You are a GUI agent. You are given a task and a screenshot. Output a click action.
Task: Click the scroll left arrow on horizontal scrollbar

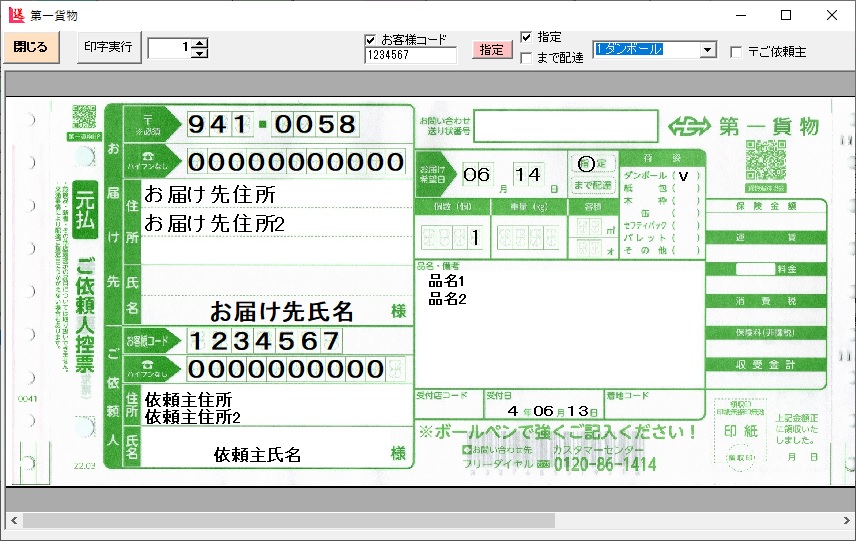pyautogui.click(x=14, y=521)
